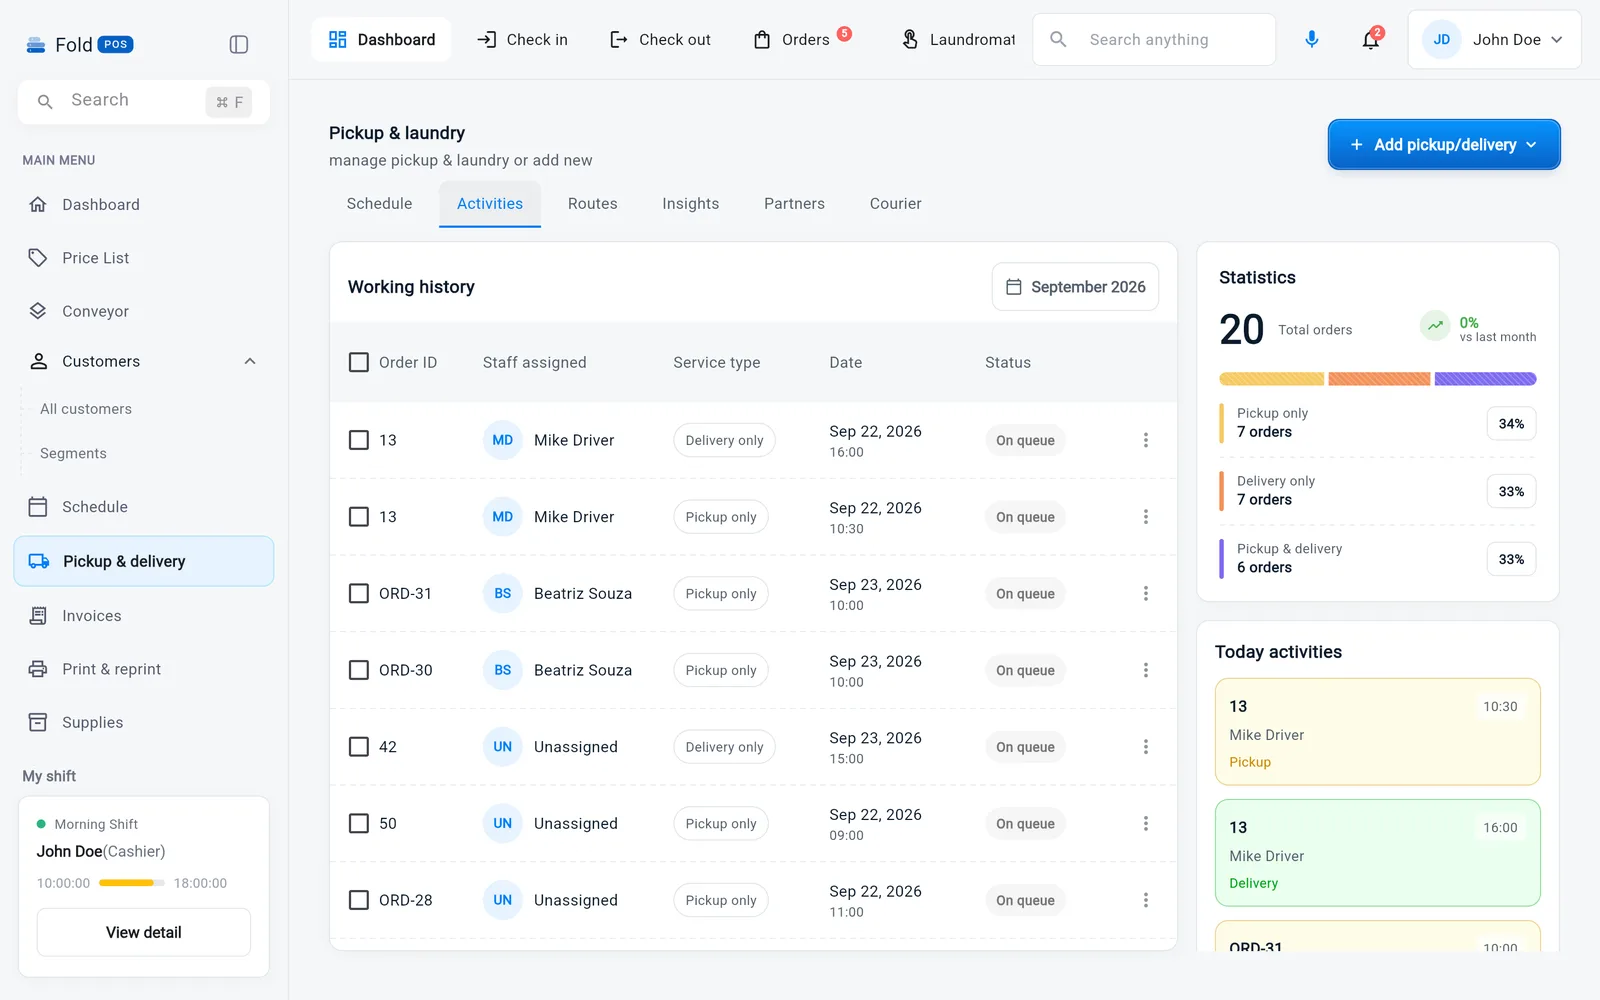Viewport: 1600px width, 1000px height.
Task: Check the ORD-28 row checkbox
Action: 359,900
